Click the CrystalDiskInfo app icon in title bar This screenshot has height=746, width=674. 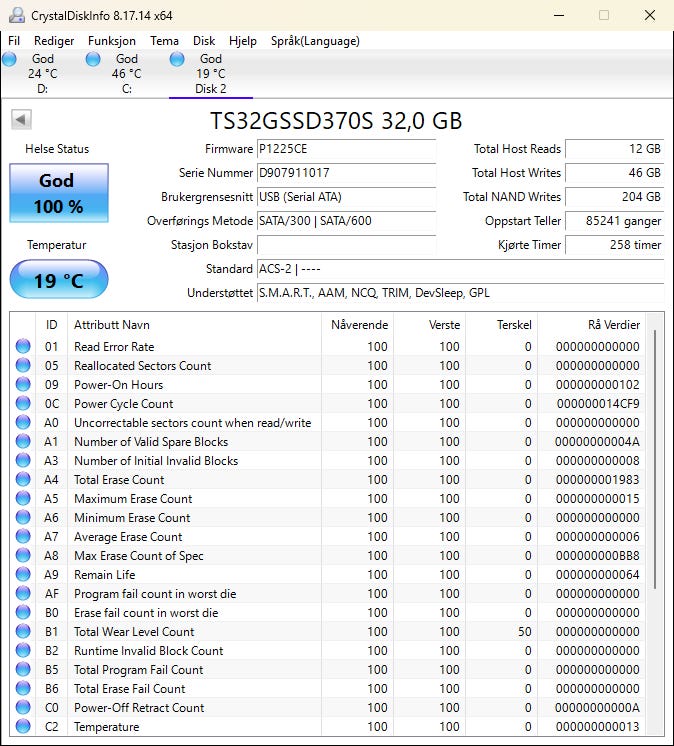(x=15, y=15)
